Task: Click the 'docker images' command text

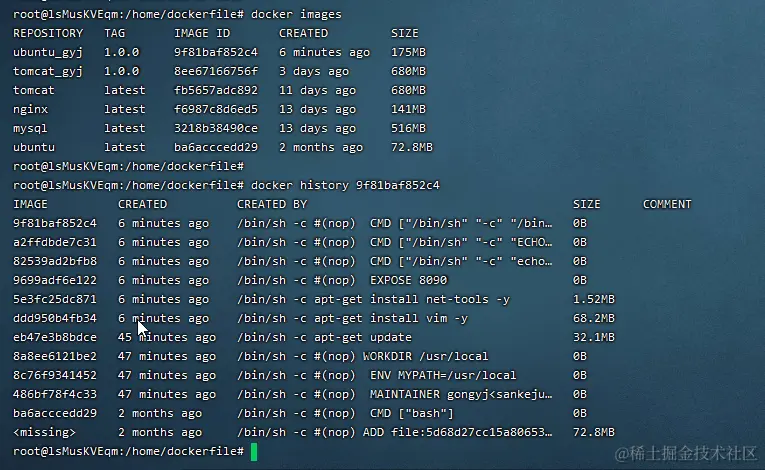Action: 296,14
